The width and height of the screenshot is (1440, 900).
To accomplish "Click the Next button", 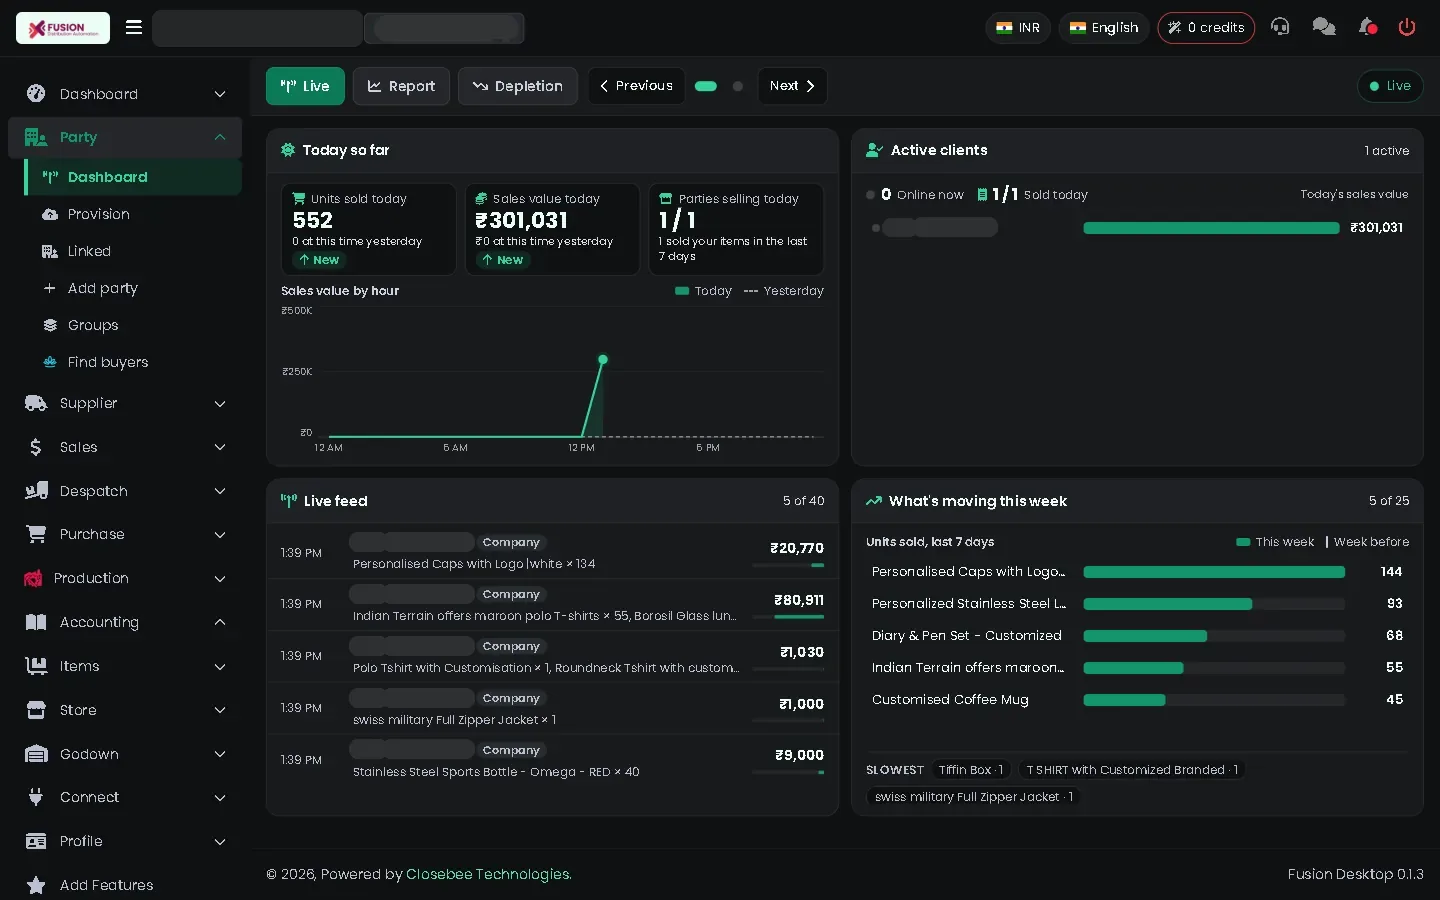I will click(792, 86).
